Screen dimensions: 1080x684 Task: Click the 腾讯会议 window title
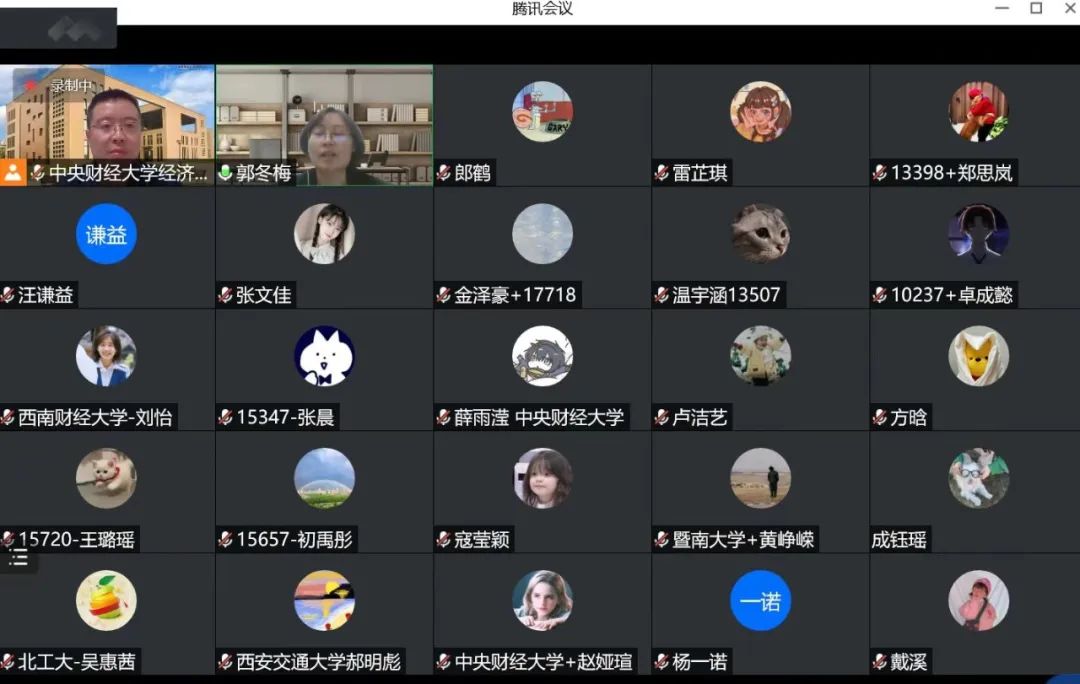pos(542,9)
